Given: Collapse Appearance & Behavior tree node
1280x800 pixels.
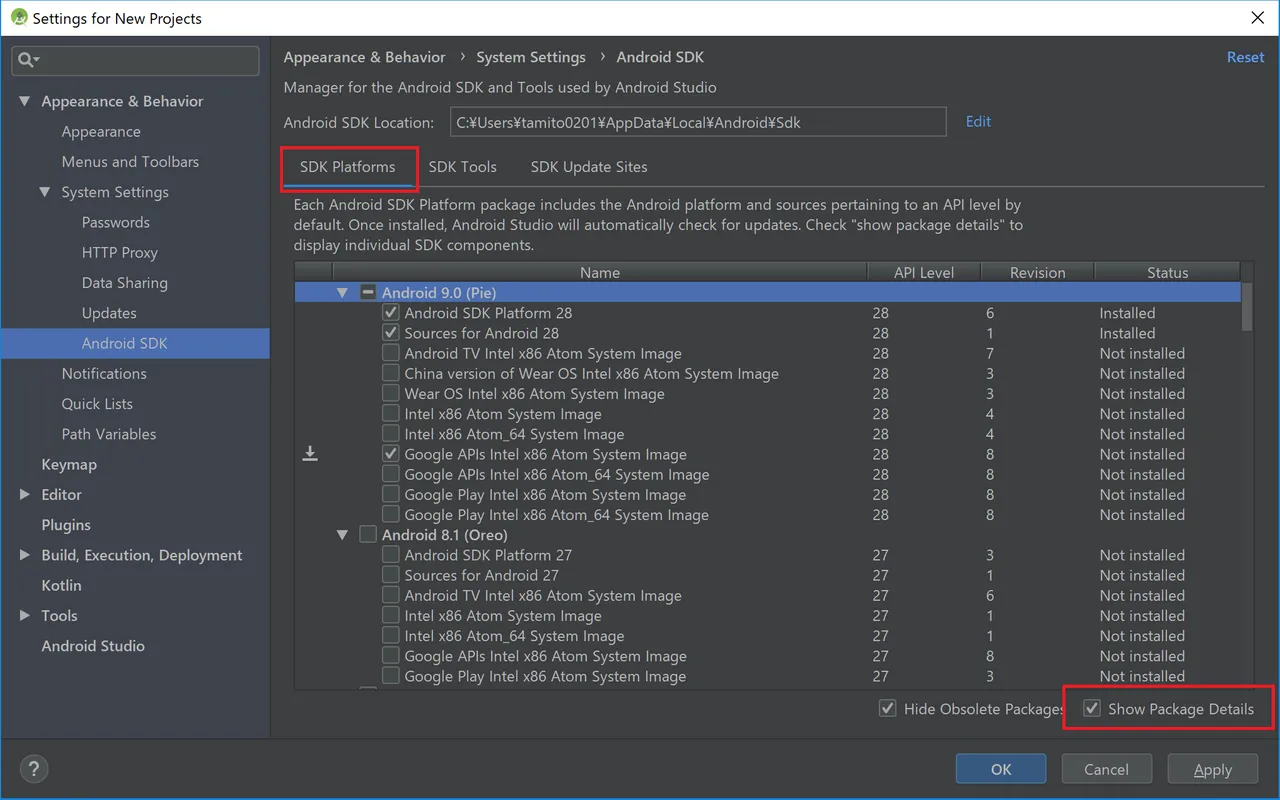Looking at the screenshot, I should pos(25,101).
